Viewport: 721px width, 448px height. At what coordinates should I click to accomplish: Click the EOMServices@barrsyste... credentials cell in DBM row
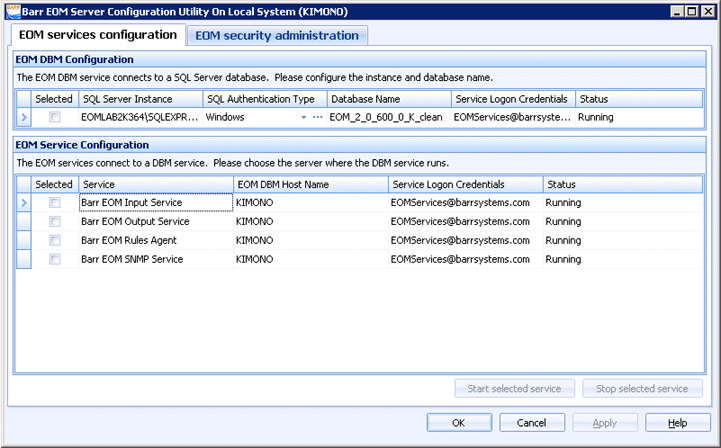tap(513, 117)
